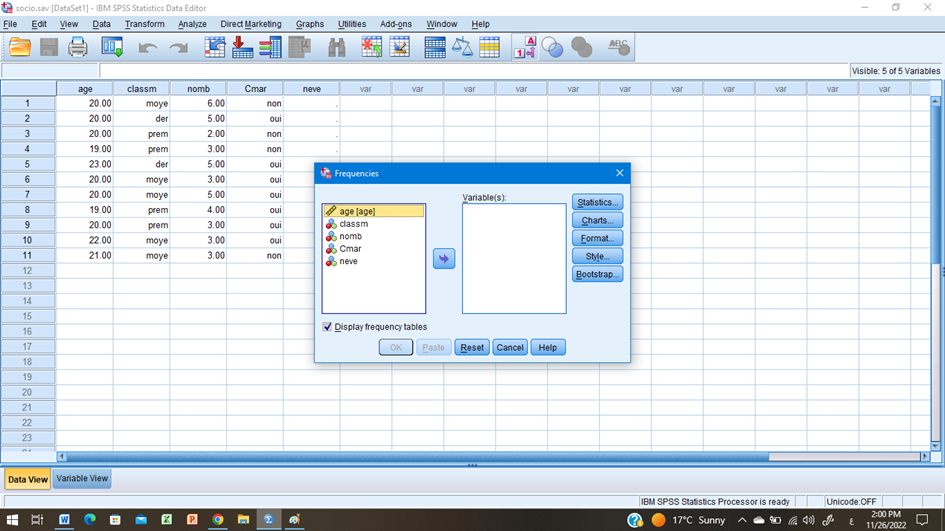The image size is (945, 531).
Task: Move selected variable with the arrow button
Action: [444, 259]
